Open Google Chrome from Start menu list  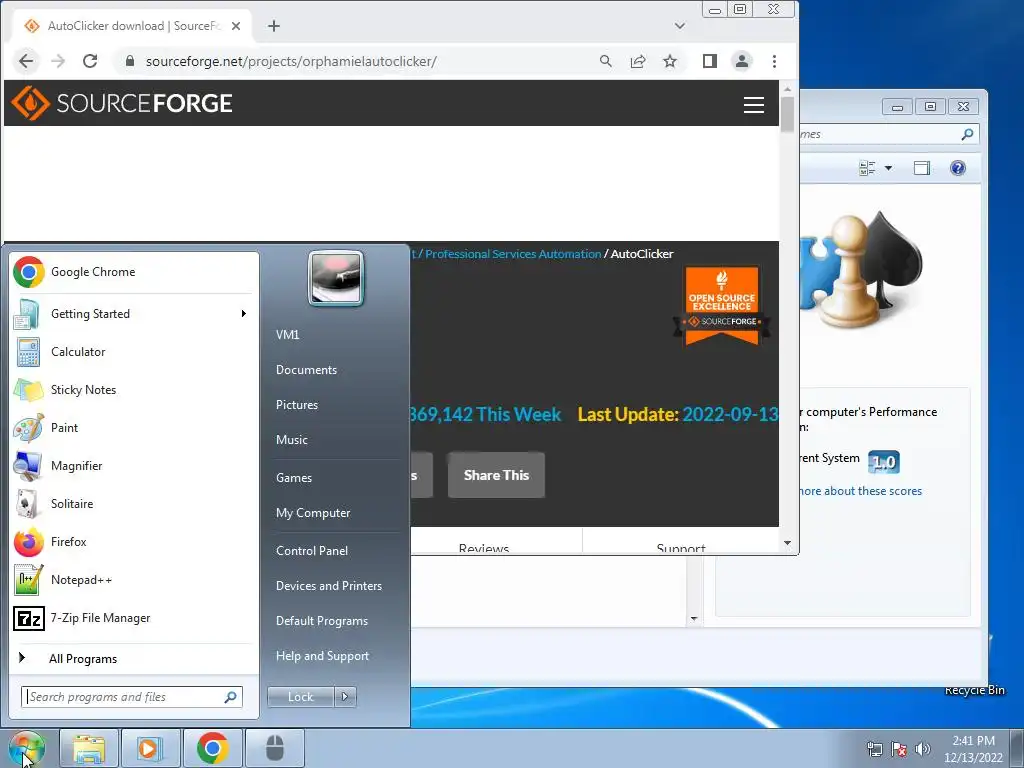tap(134, 272)
